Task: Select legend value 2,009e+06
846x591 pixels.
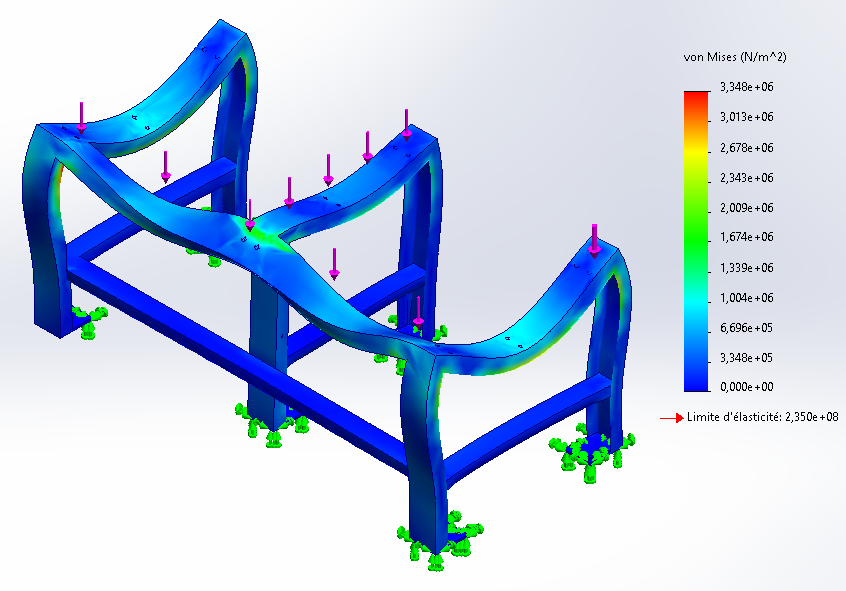Action: [x=747, y=208]
